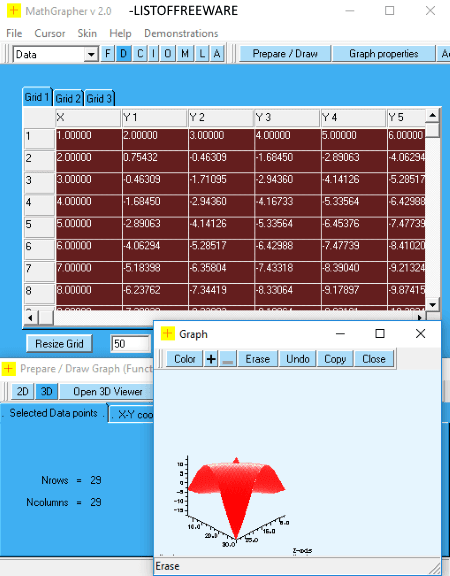
Task: Click cell value -6.45376 in Y 4
Action: tap(353, 227)
